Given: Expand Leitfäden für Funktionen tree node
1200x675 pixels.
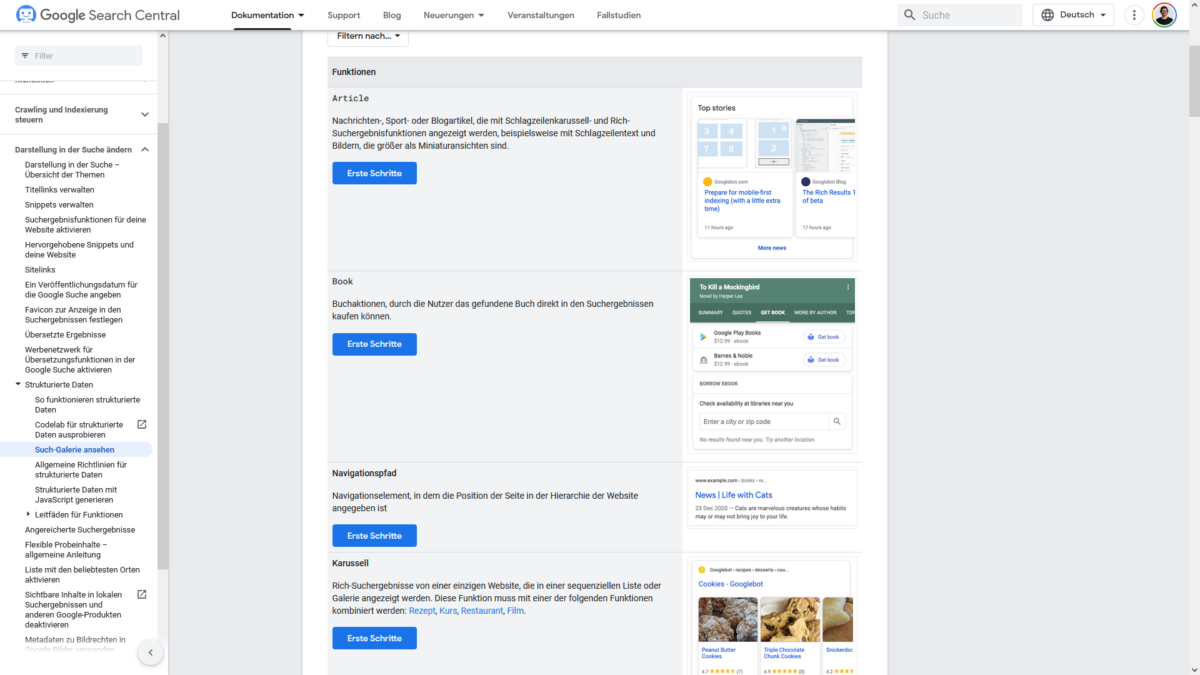Looking at the screenshot, I should tap(28, 514).
